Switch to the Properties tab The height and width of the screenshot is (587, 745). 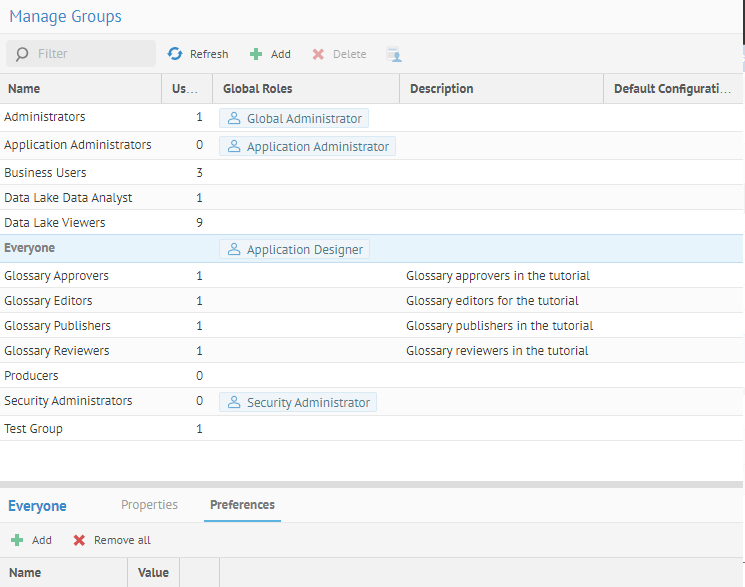point(149,505)
